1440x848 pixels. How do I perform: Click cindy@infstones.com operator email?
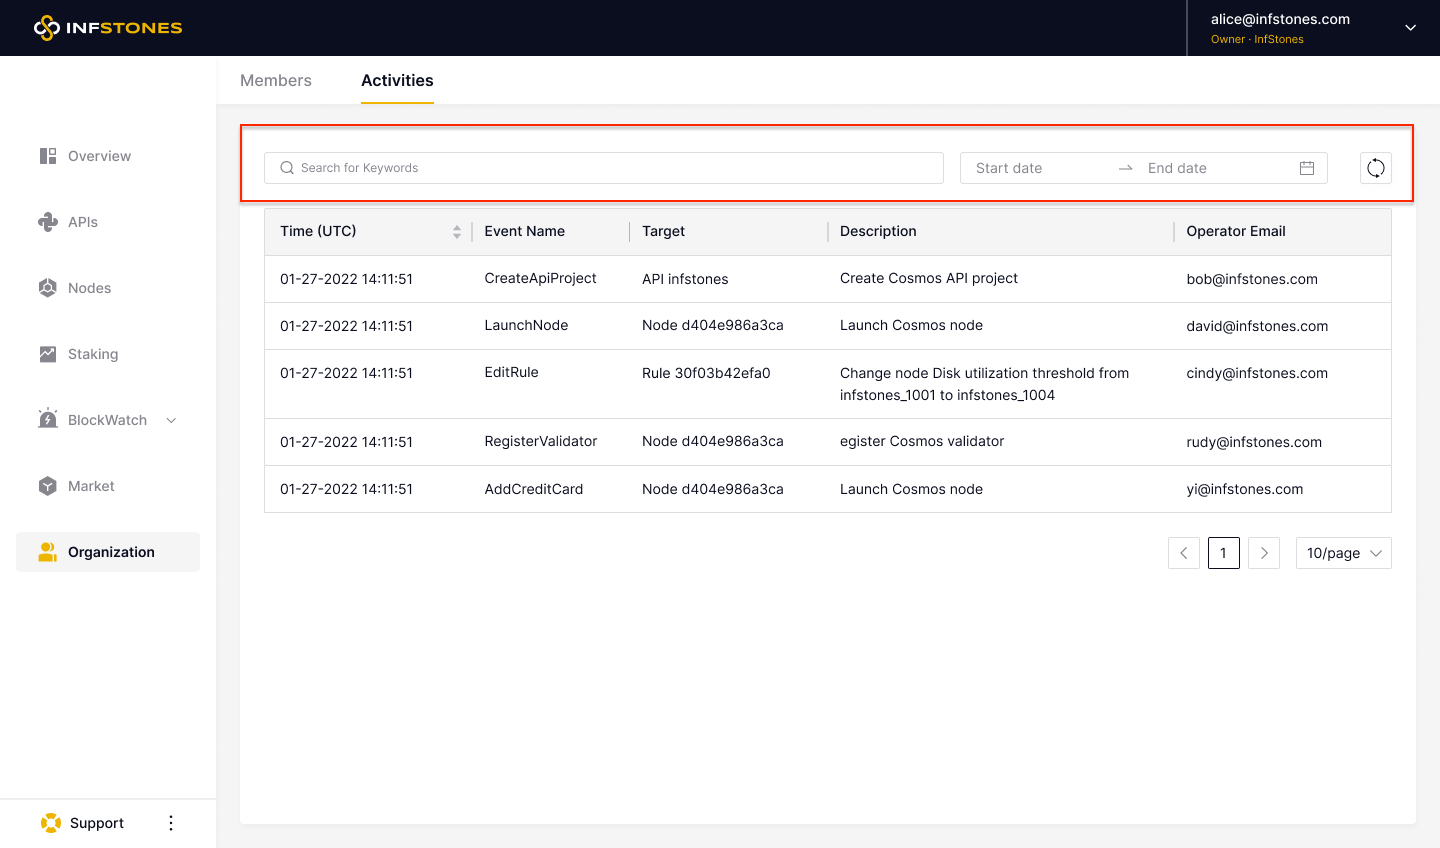pyautogui.click(x=1257, y=373)
